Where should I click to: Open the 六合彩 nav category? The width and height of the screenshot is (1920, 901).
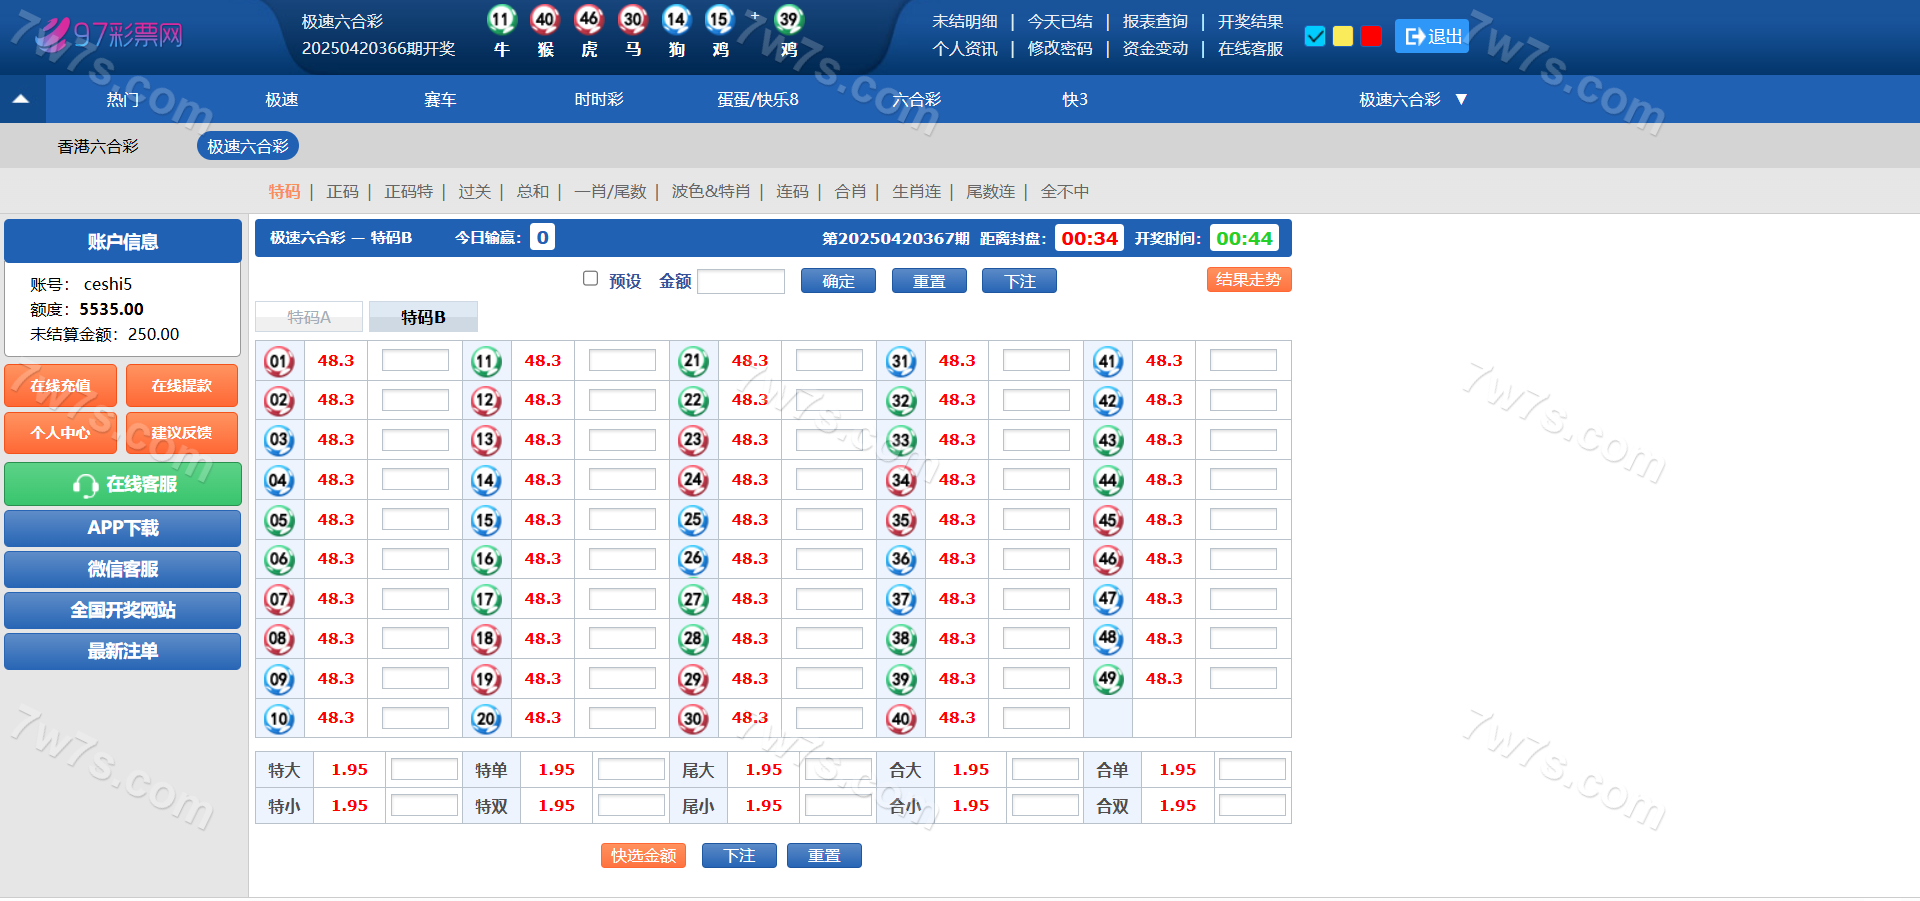click(916, 99)
